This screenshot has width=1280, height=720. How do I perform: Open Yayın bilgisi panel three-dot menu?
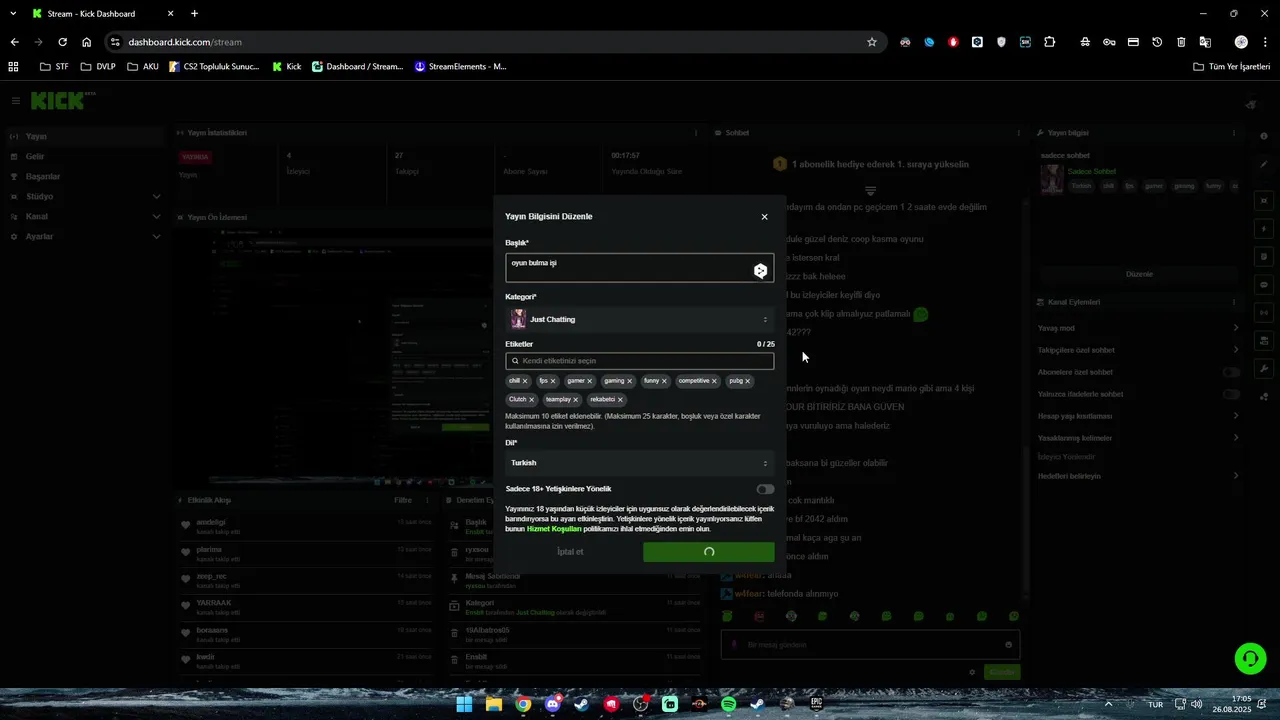[x=1234, y=133]
